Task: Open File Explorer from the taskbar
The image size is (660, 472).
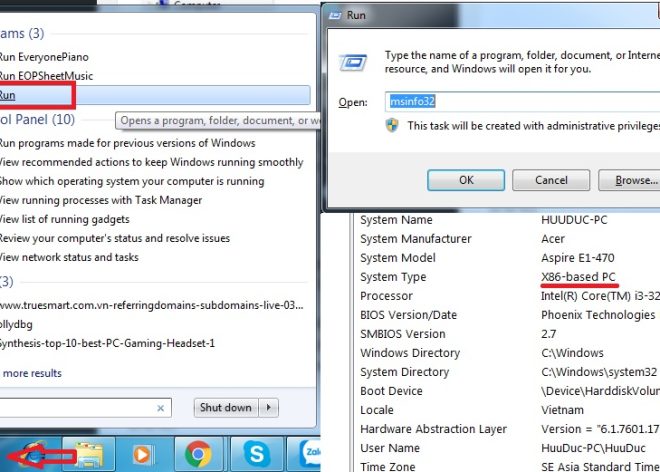Action: point(89,454)
